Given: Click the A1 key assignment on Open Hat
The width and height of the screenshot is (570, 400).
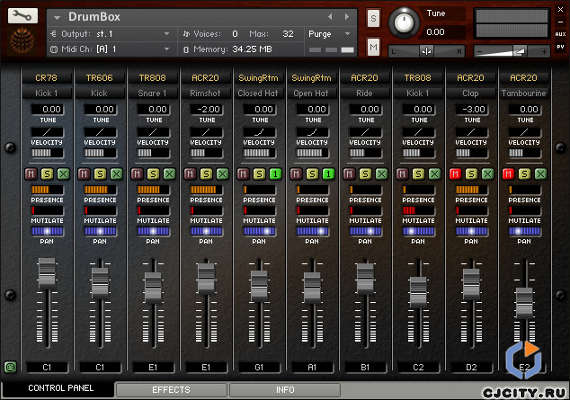Looking at the screenshot, I should click(312, 367).
